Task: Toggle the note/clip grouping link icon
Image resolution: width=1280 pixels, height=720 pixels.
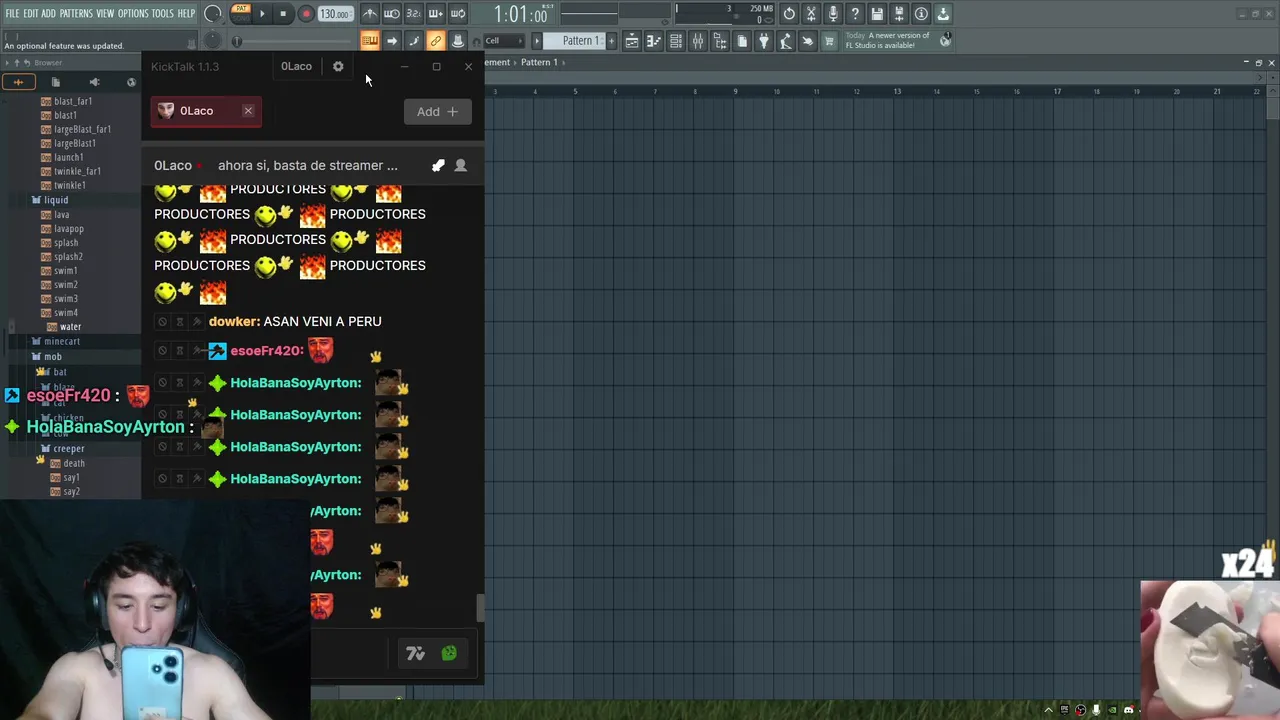Action: (435, 41)
